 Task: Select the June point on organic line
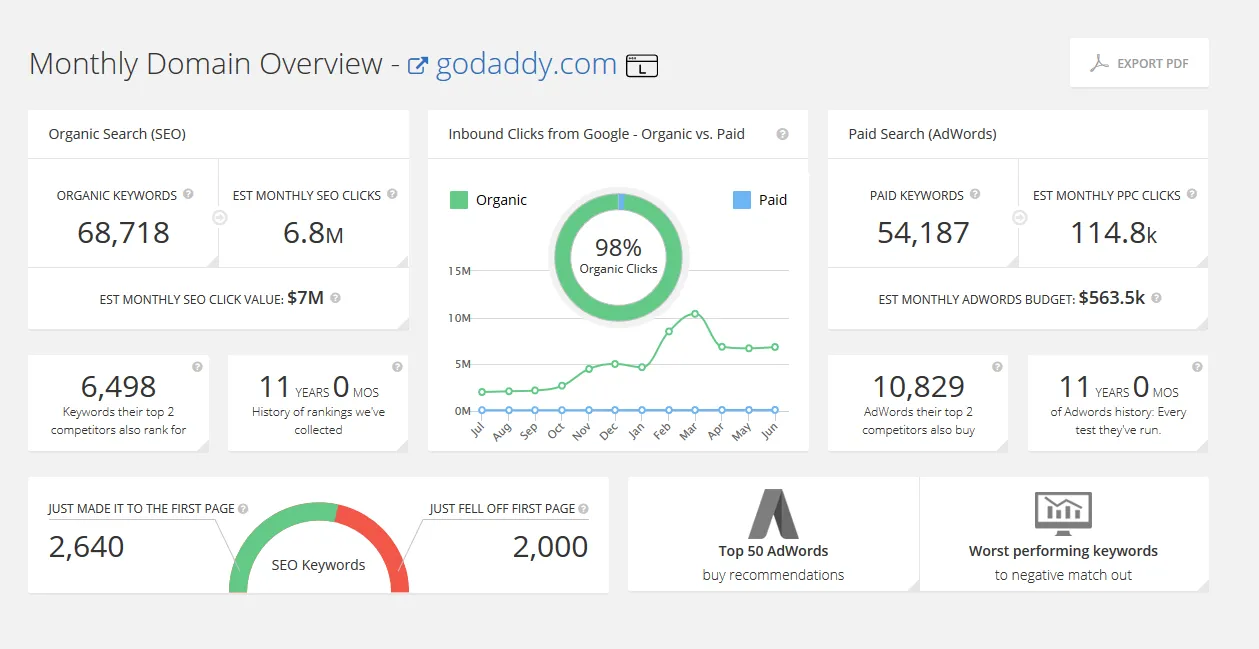775,347
